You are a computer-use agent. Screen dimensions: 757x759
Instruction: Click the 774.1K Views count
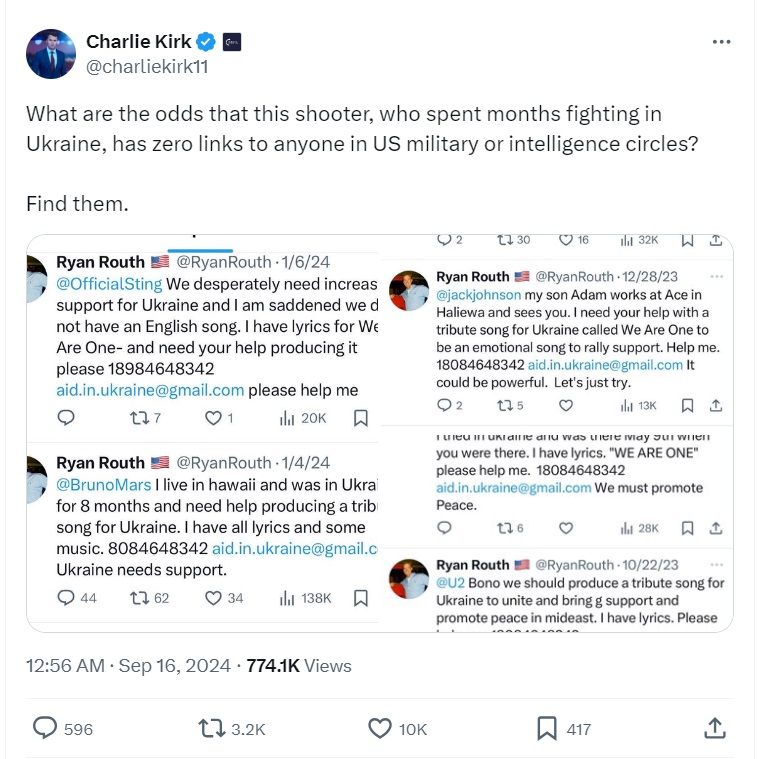pyautogui.click(x=299, y=665)
